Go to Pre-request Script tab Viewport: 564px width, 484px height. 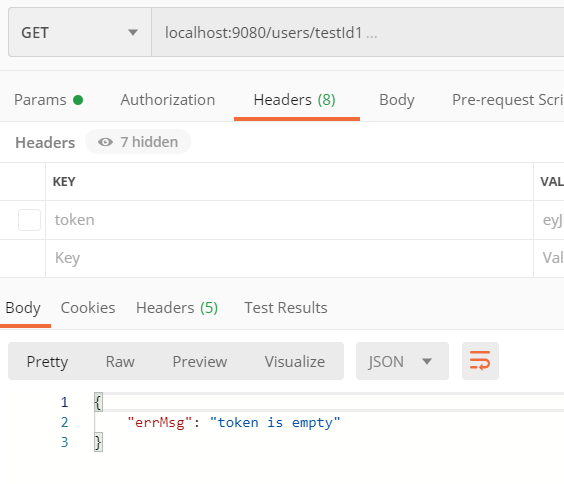click(x=508, y=100)
